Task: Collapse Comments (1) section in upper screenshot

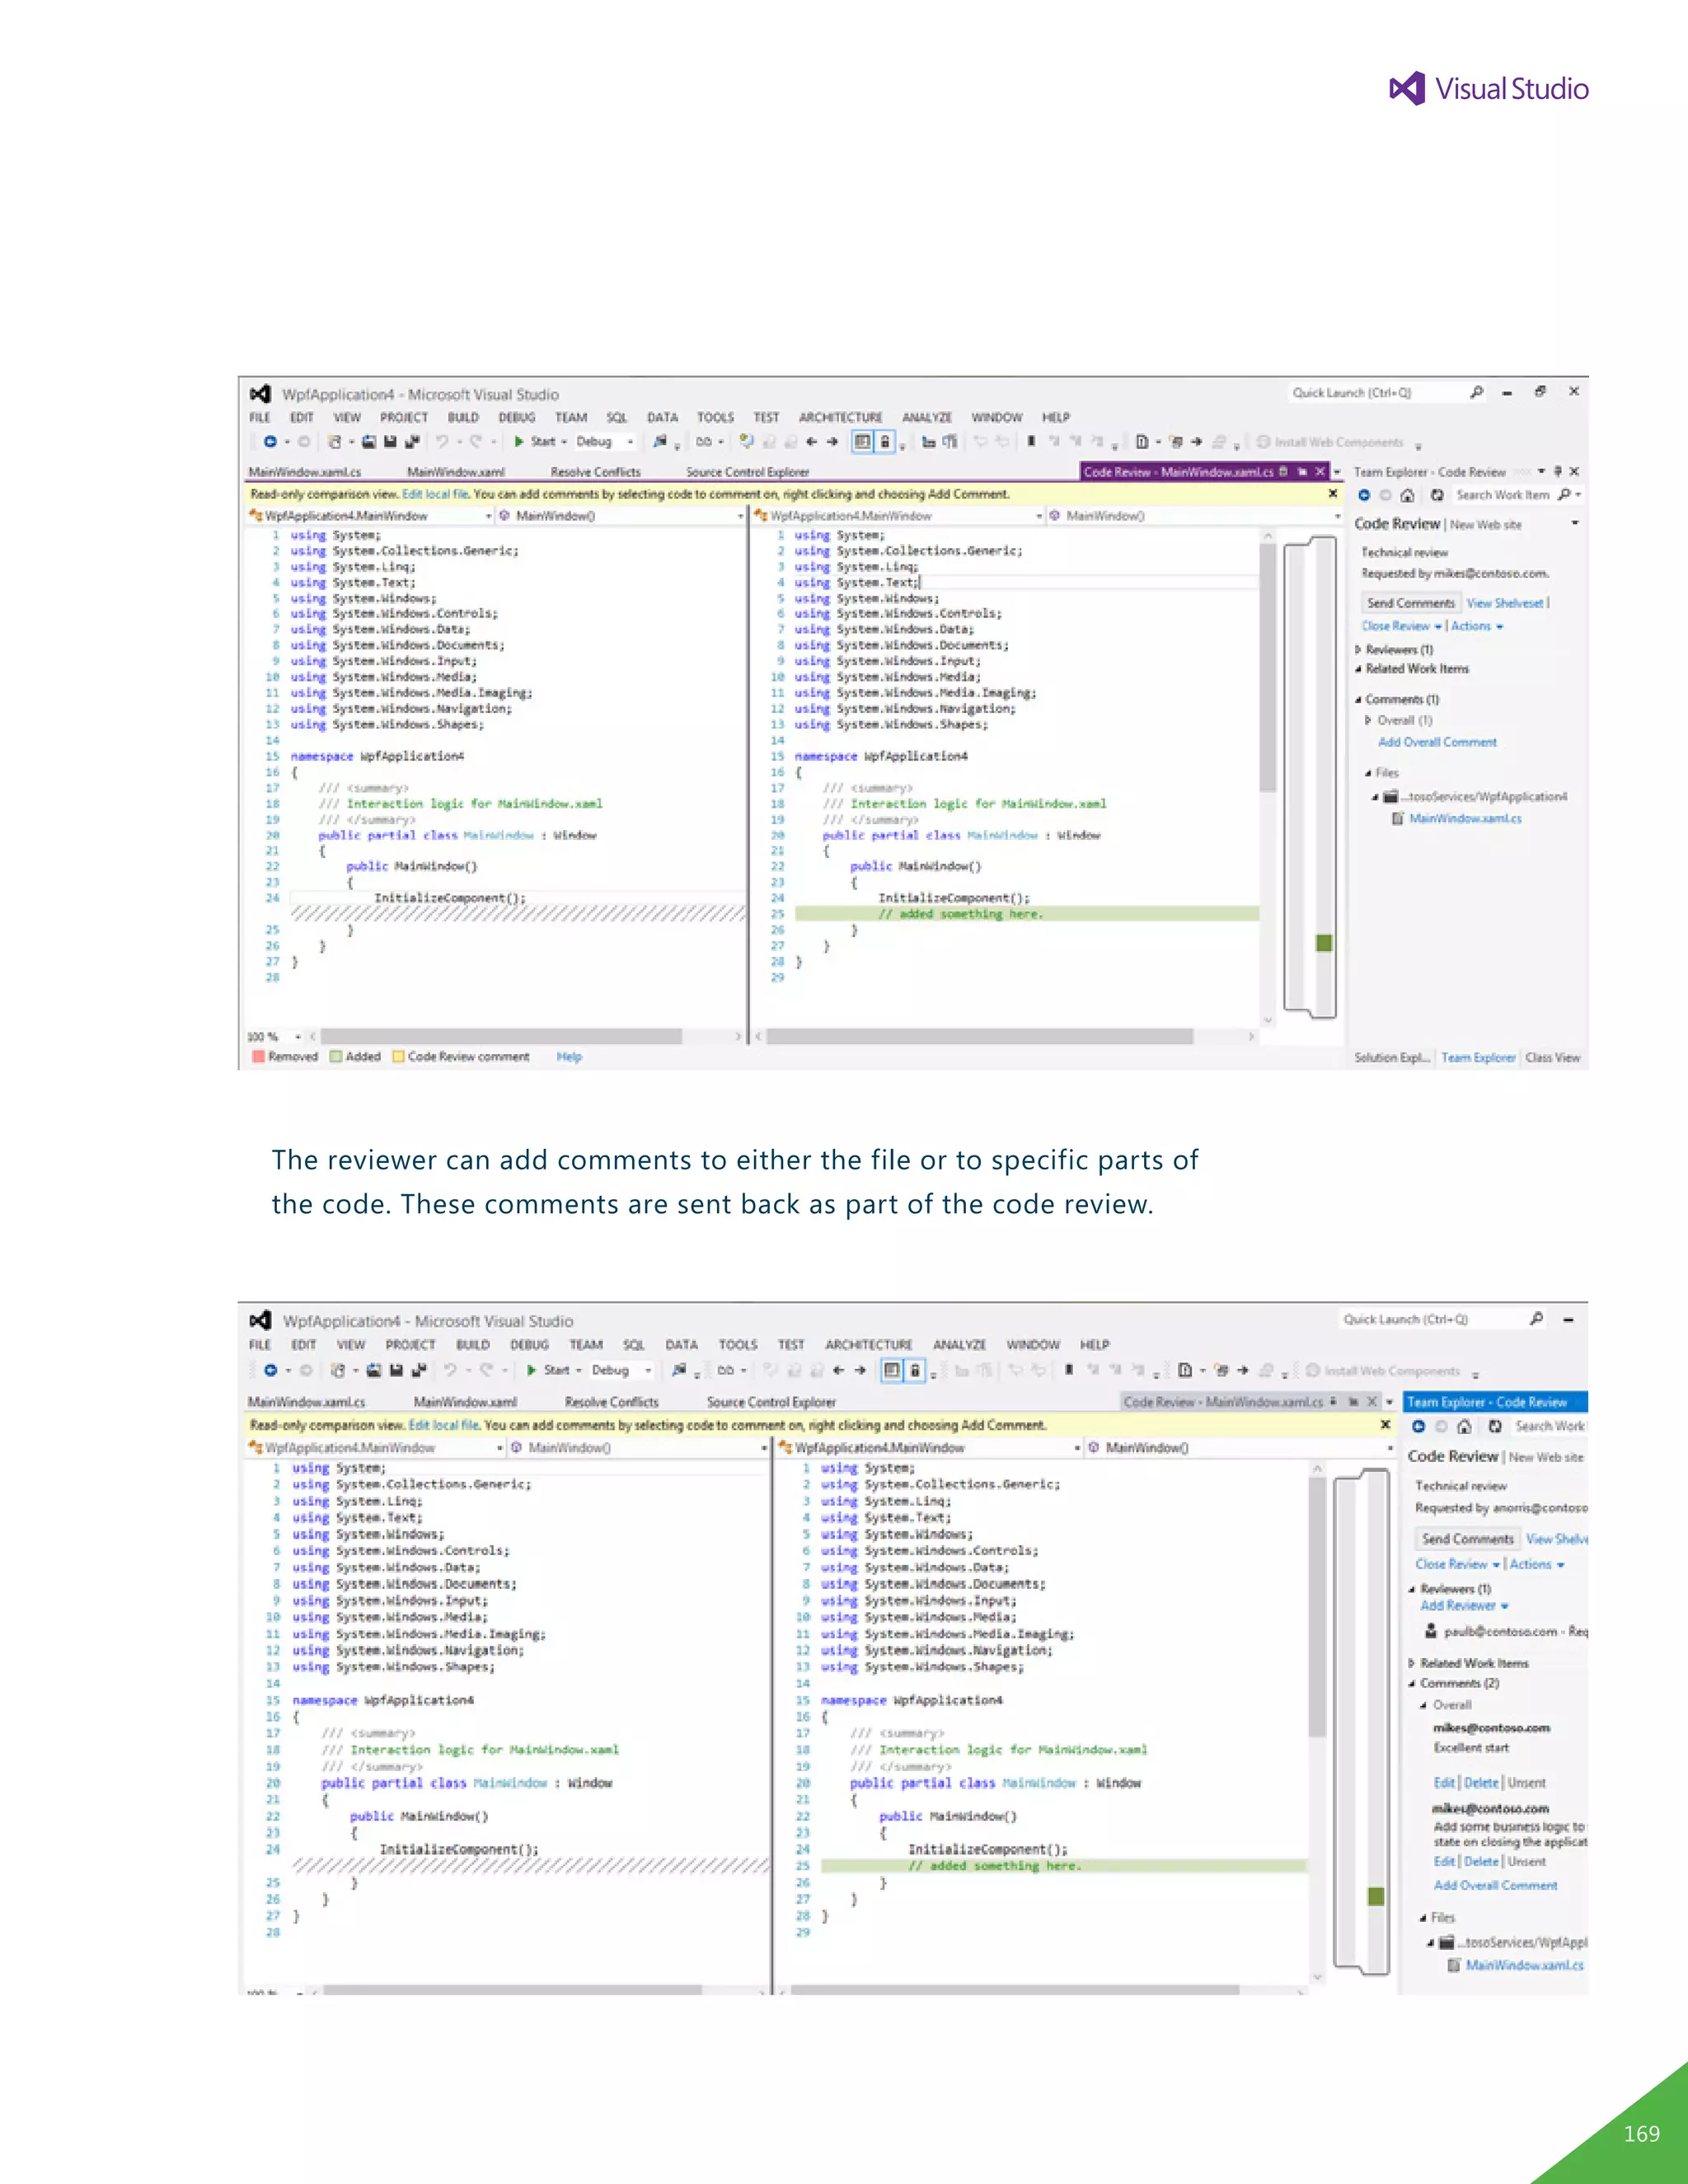Action: point(1358,700)
